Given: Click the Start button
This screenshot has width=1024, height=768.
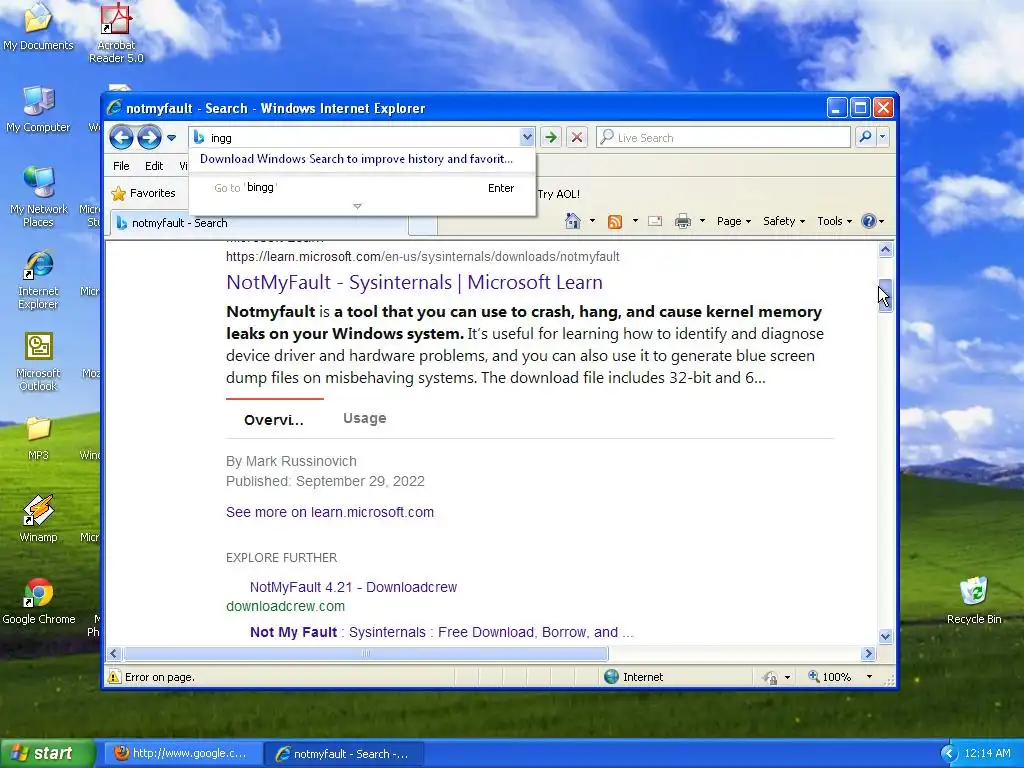Looking at the screenshot, I should (x=48, y=754).
